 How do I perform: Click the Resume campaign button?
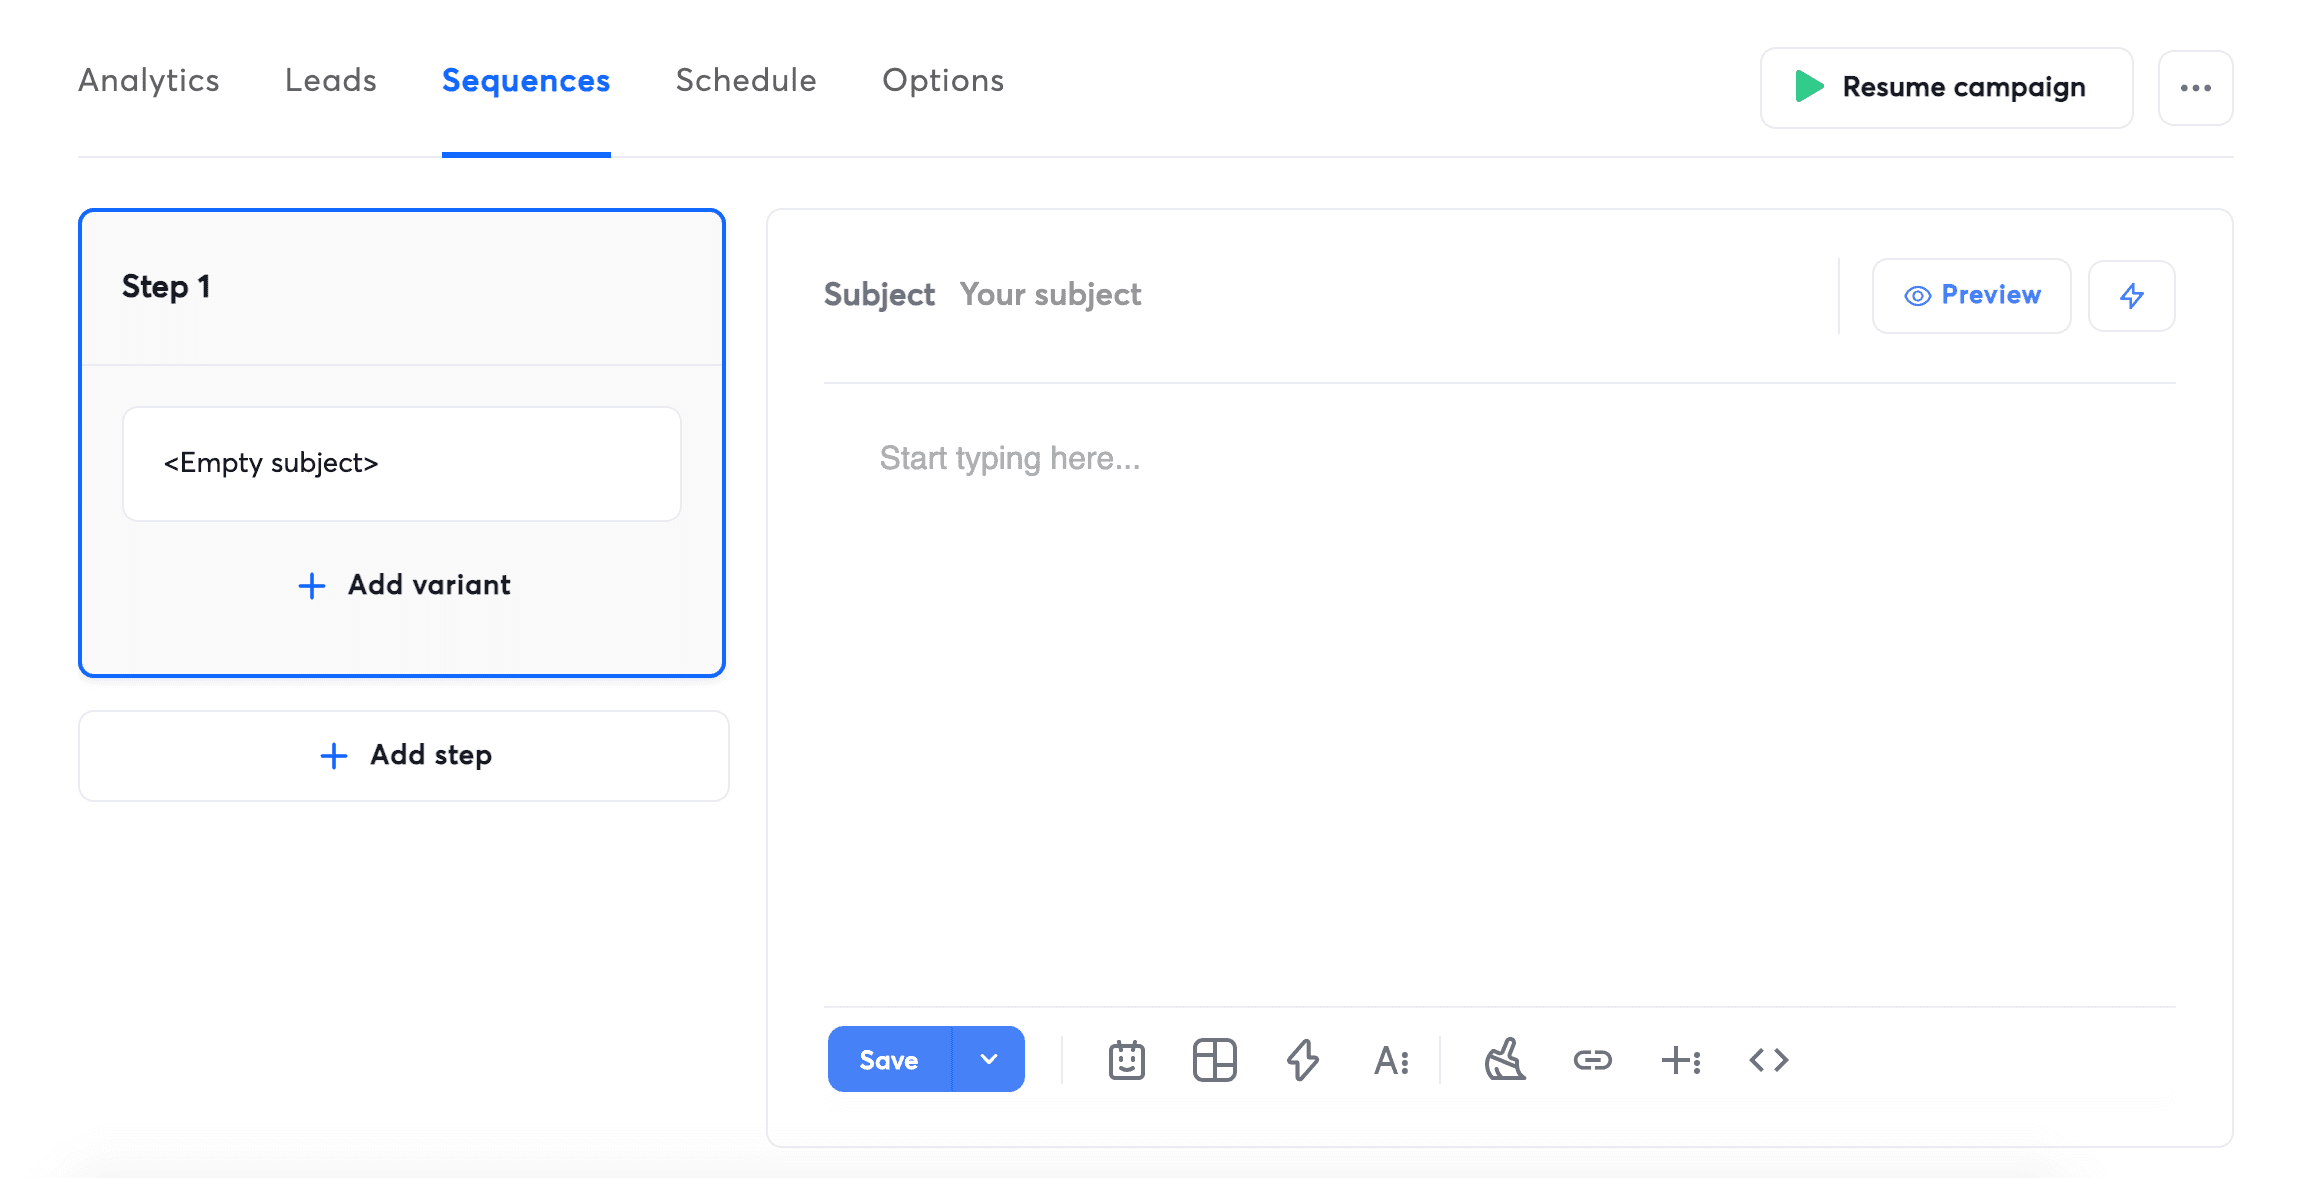click(1946, 88)
